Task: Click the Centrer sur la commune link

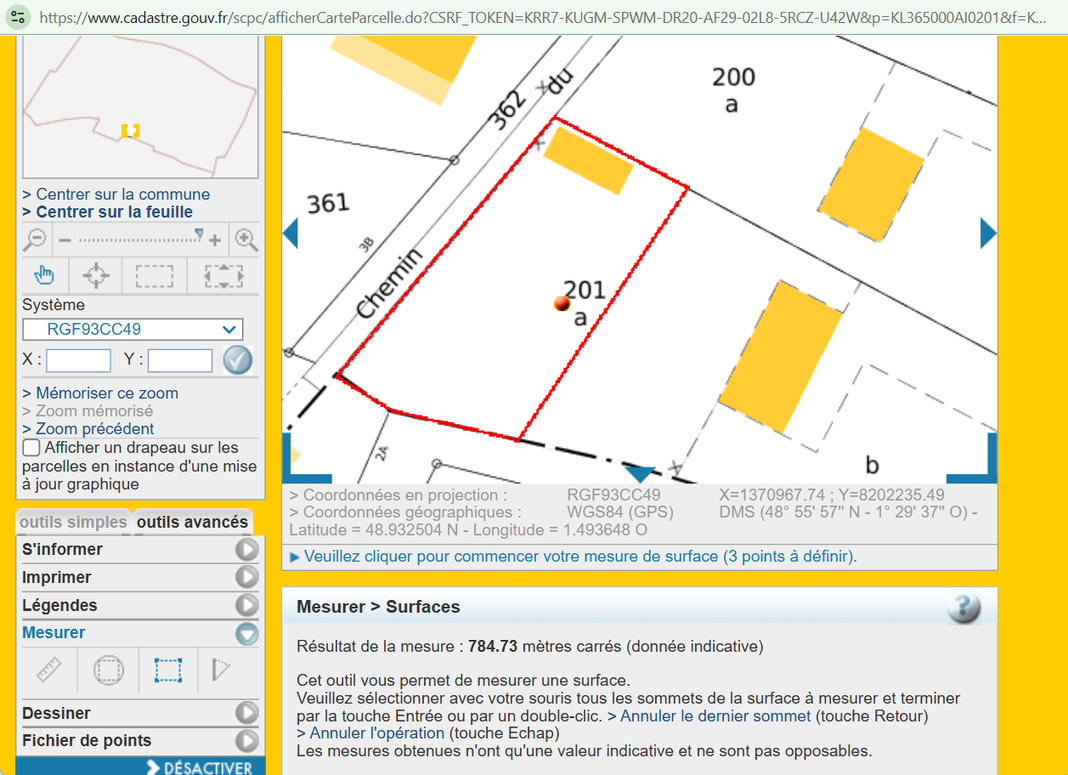Action: (122, 194)
